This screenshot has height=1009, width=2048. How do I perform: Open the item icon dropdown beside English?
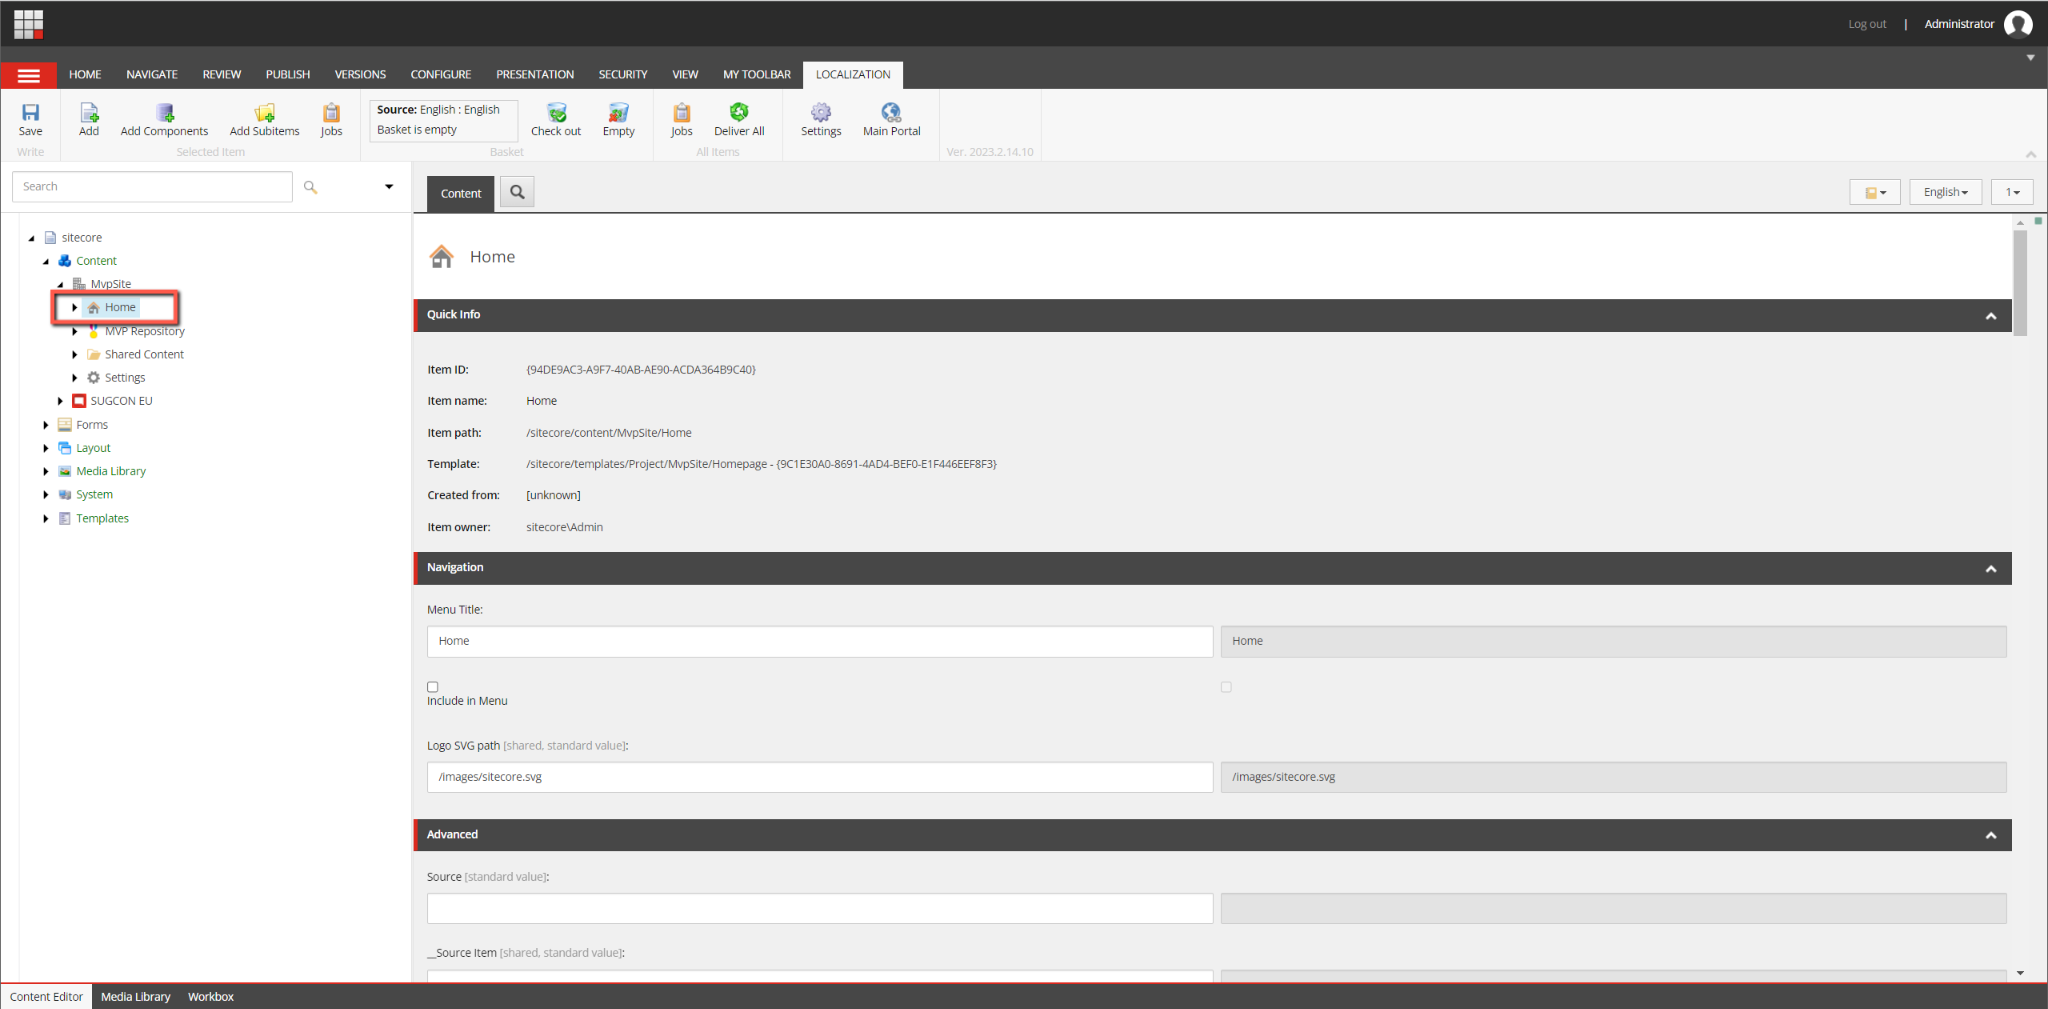coord(1875,192)
